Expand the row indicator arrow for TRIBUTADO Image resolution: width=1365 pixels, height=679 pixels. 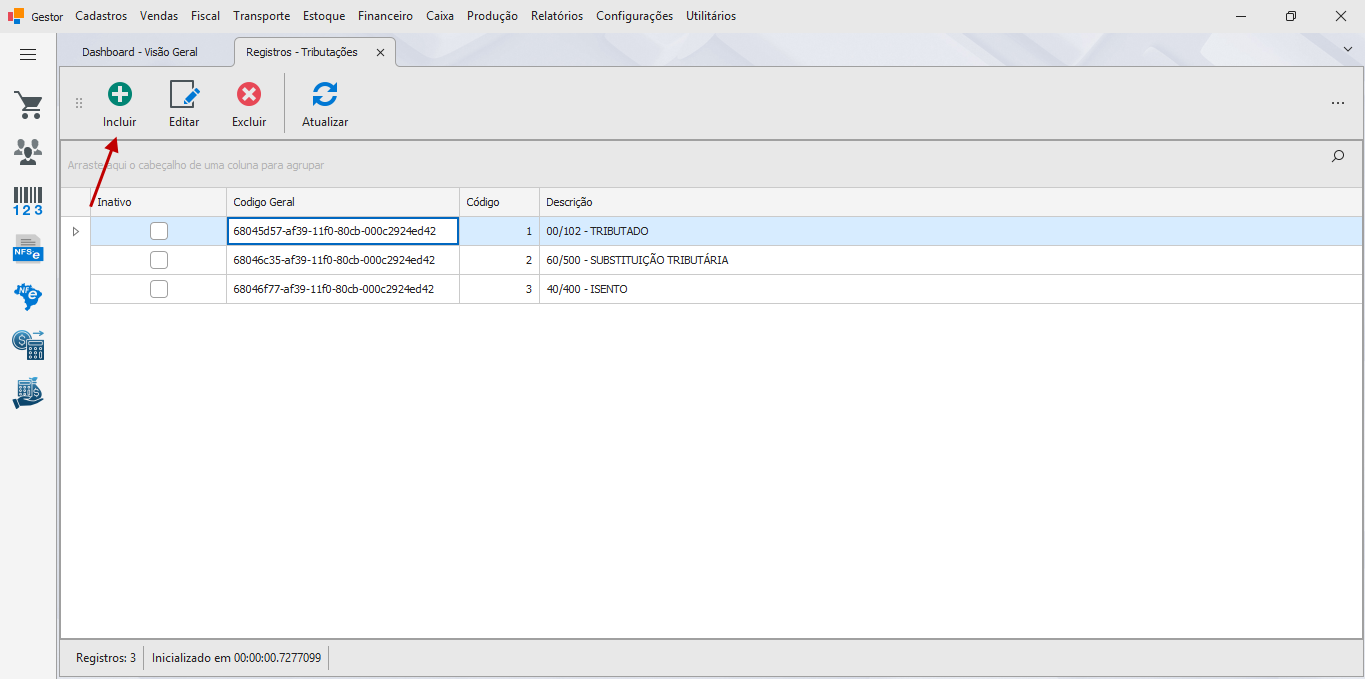(75, 231)
